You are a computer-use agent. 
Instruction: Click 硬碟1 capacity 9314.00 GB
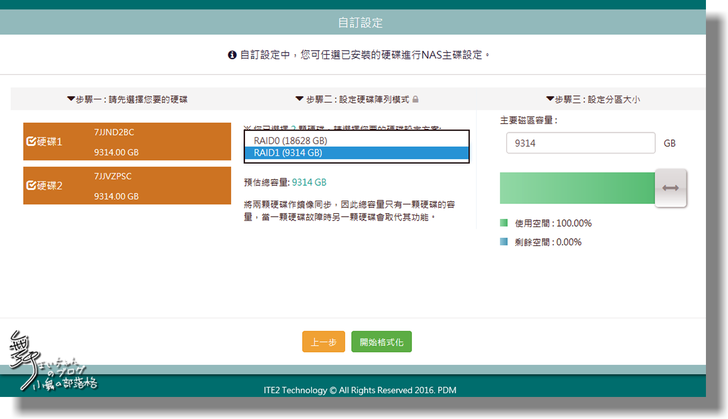[116, 152]
